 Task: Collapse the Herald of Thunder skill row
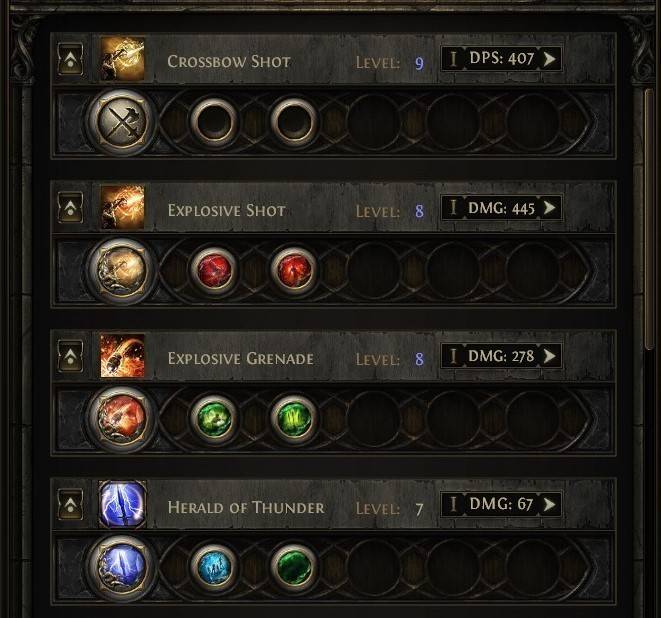pyautogui.click(x=71, y=506)
